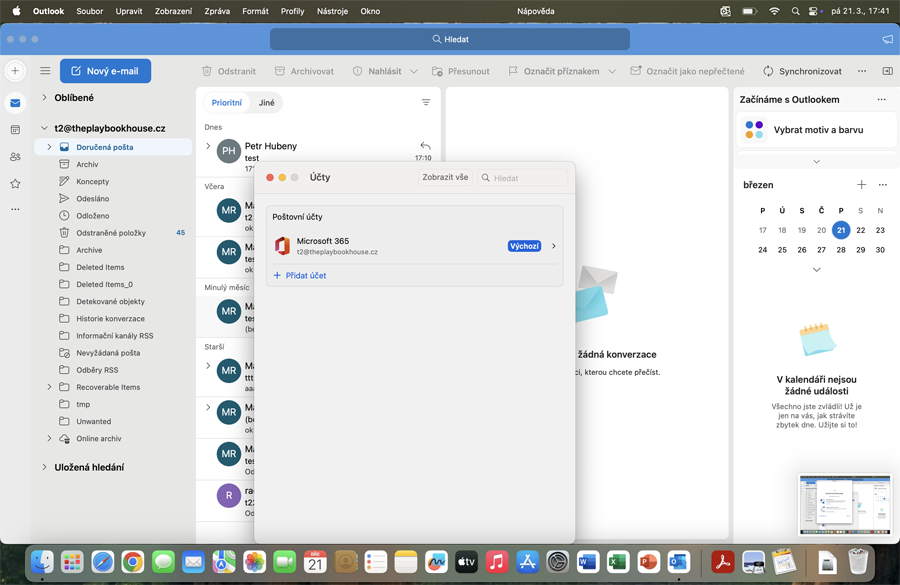Open the message filter icon above list
This screenshot has width=900, height=585.
(426, 103)
